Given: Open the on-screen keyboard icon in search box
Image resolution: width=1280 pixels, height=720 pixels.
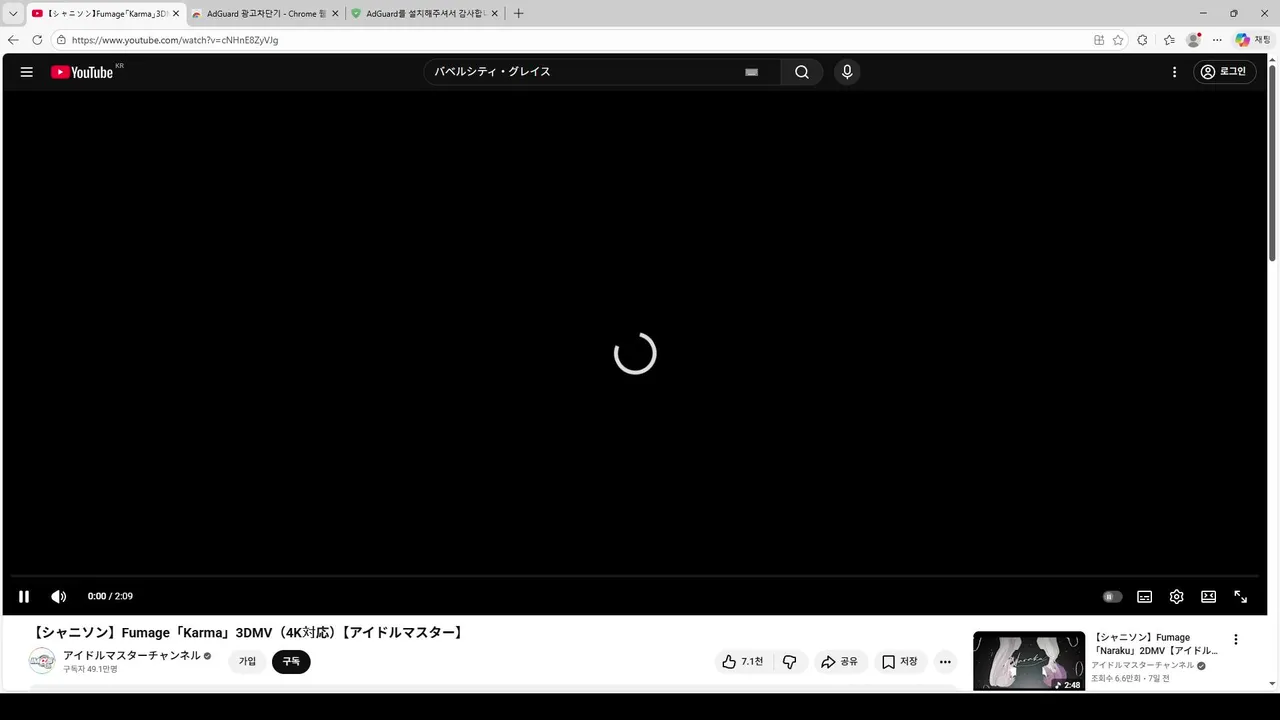Looking at the screenshot, I should (752, 72).
